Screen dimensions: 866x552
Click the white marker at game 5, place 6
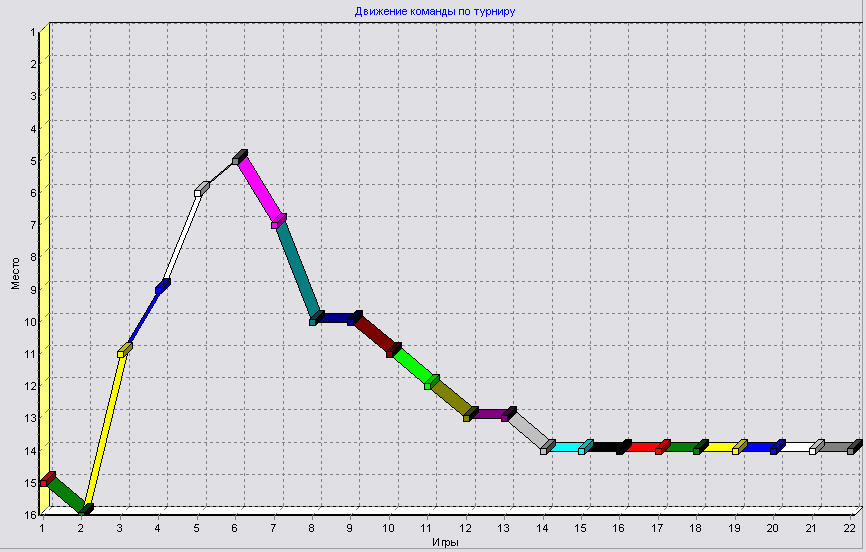202,189
